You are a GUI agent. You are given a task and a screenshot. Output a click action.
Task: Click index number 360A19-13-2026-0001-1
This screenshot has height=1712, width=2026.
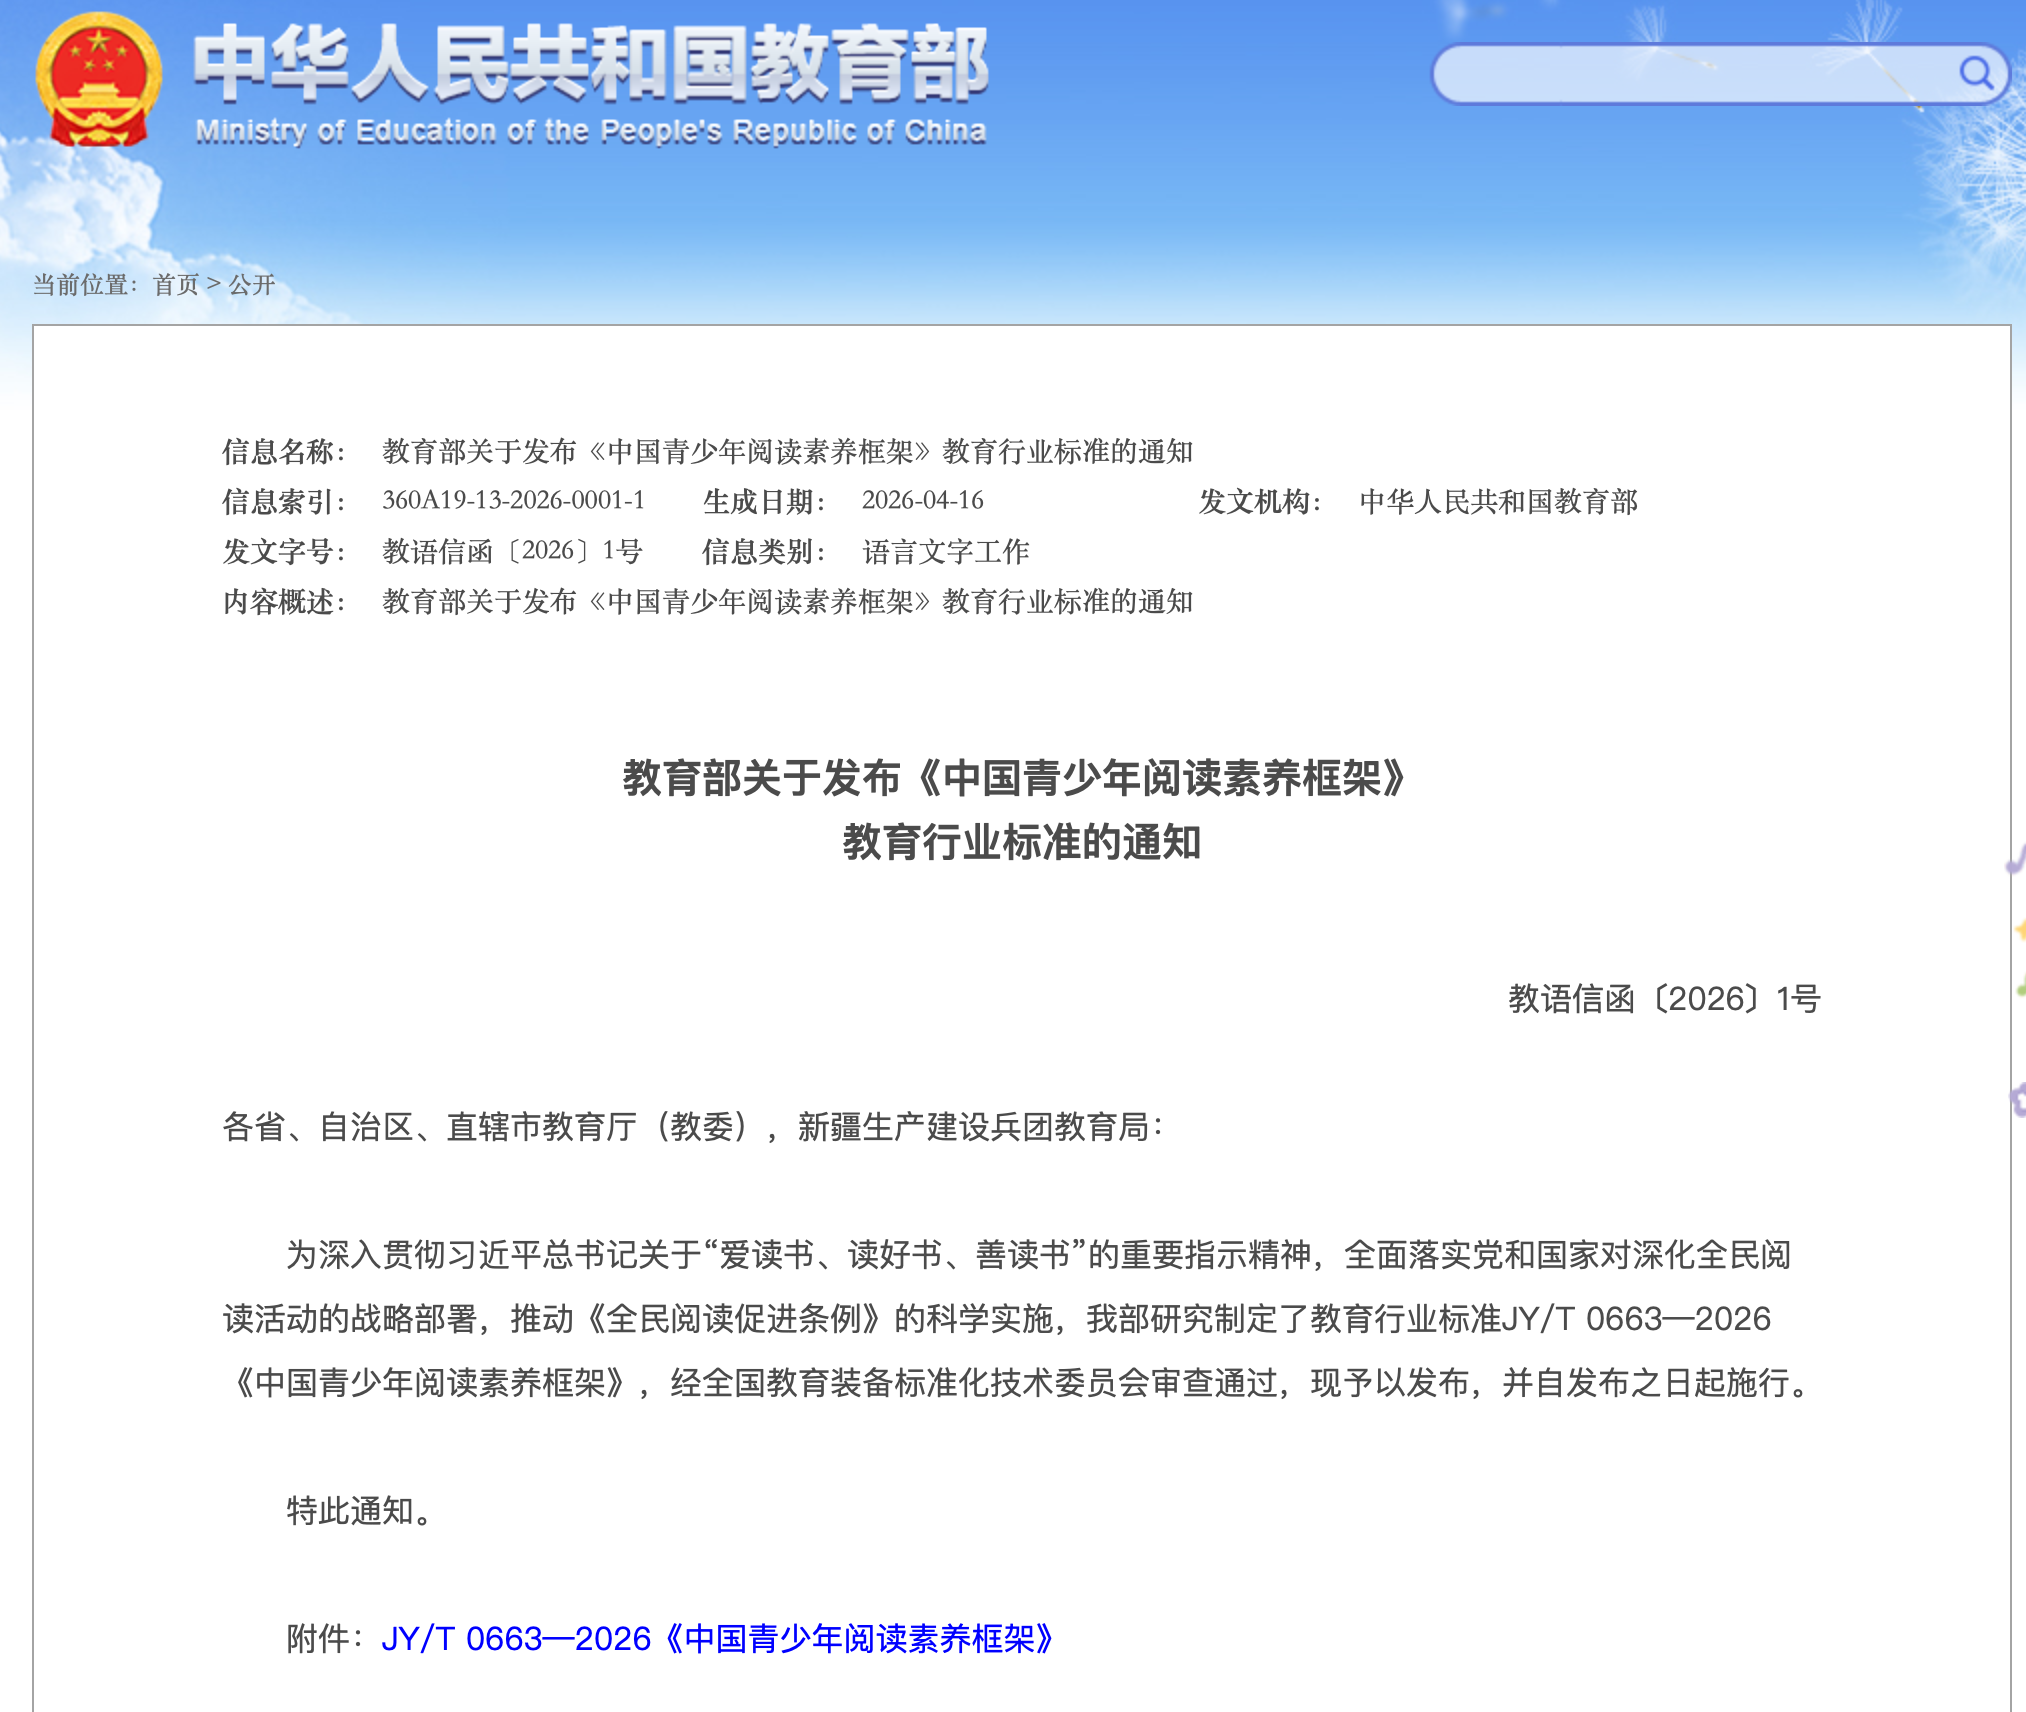tap(513, 501)
